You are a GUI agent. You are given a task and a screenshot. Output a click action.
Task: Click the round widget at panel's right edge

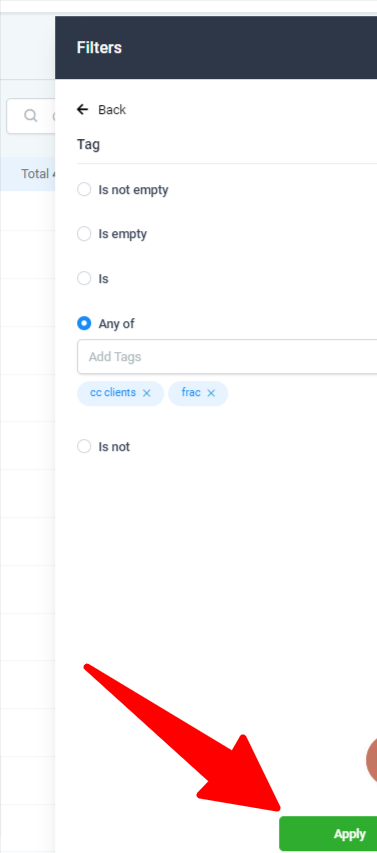(x=372, y=761)
